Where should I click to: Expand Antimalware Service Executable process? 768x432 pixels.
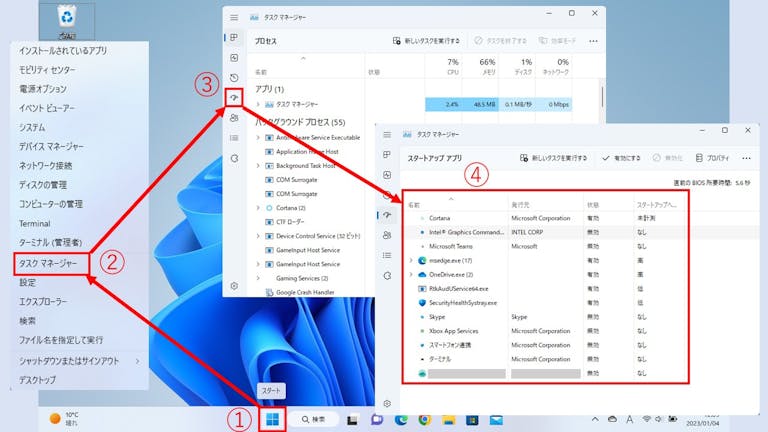(x=258, y=138)
